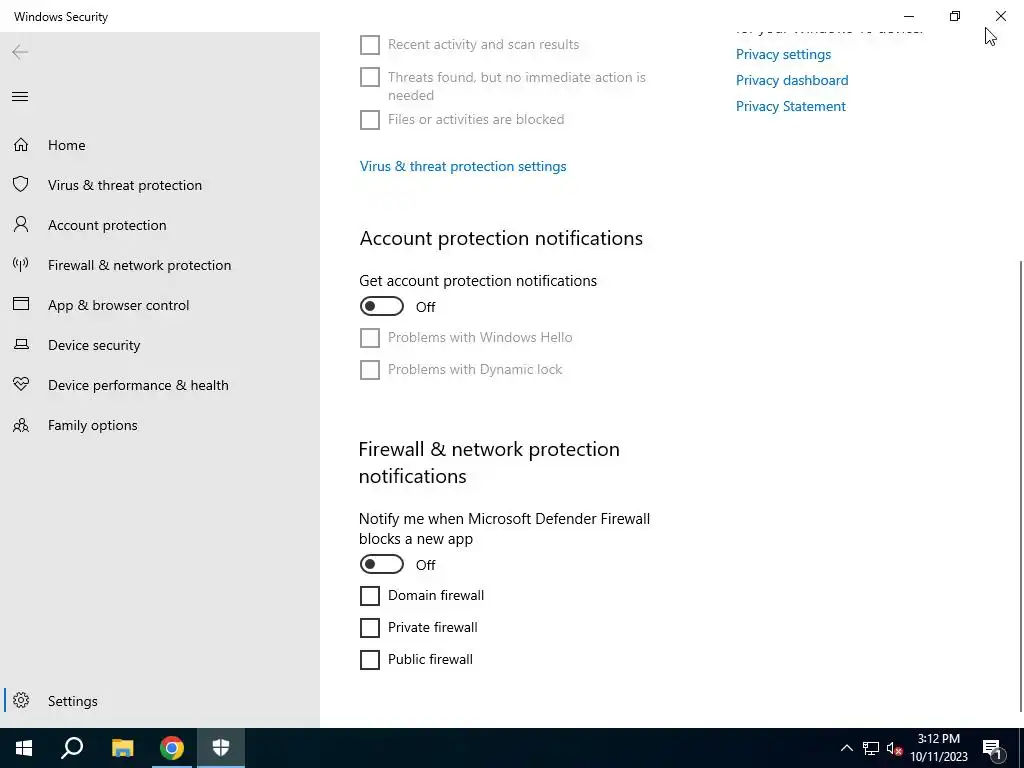Image resolution: width=1024 pixels, height=768 pixels.
Task: Check Problems with Dynamic lock box
Action: tap(370, 370)
